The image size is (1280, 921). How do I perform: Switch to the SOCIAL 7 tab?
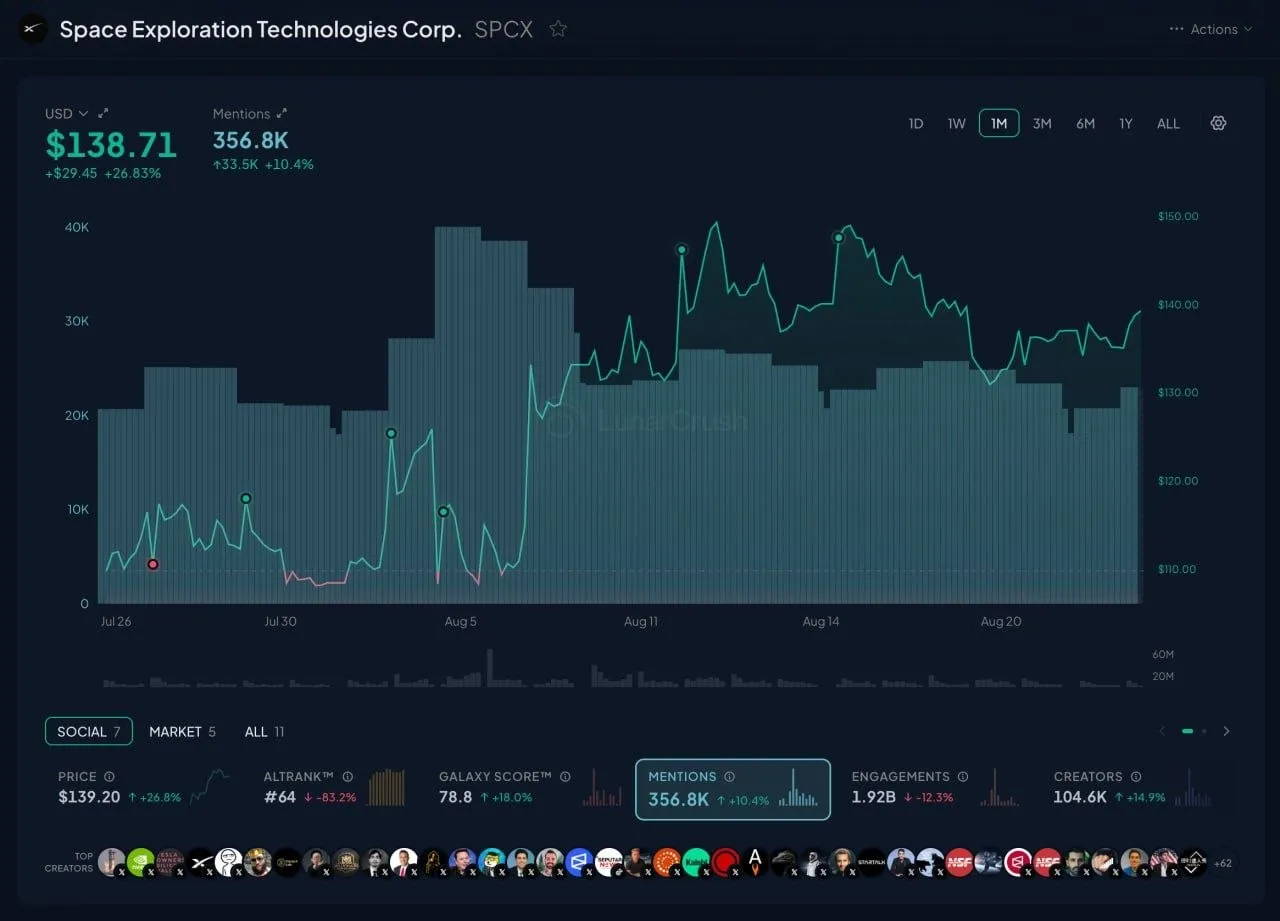click(x=89, y=731)
